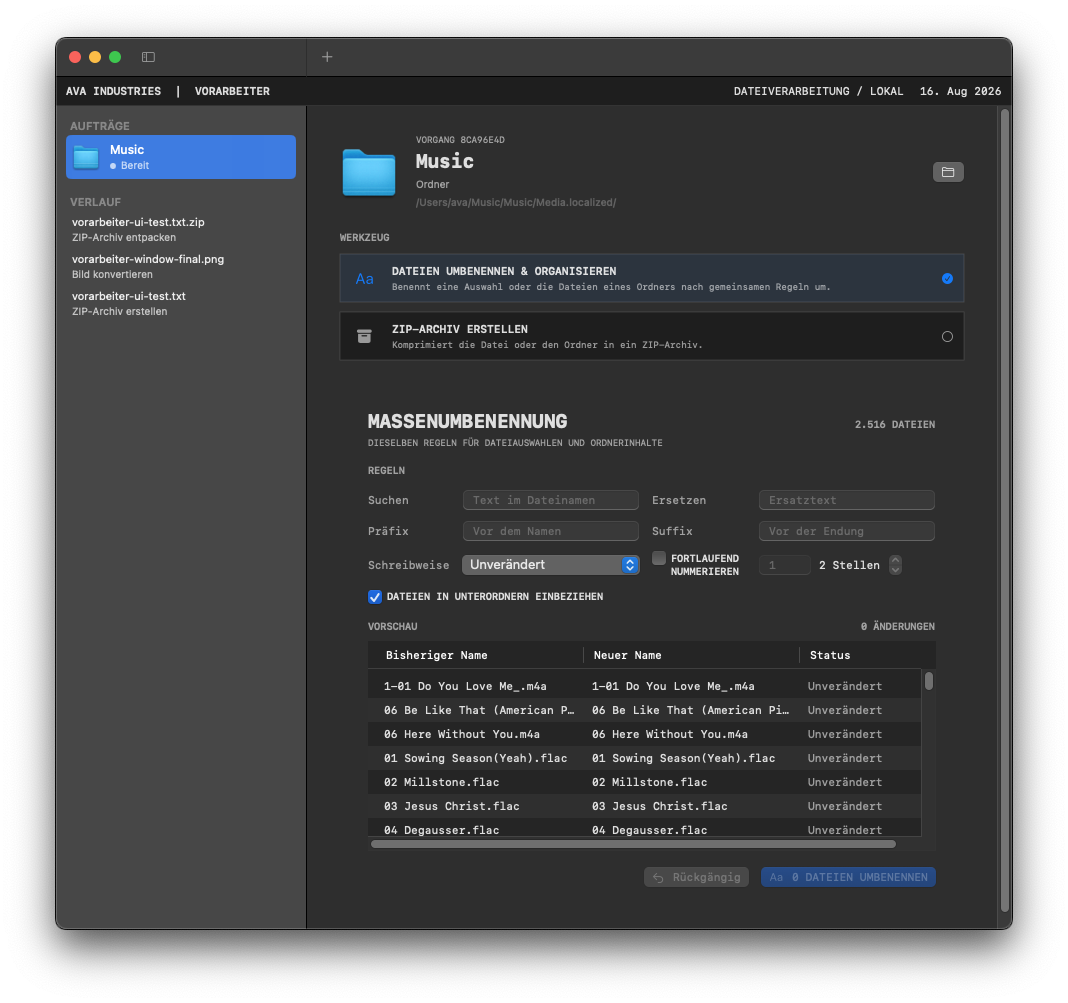Click the Stellen digit stepper
Screen dimensions: 1068x1003
tap(895, 565)
